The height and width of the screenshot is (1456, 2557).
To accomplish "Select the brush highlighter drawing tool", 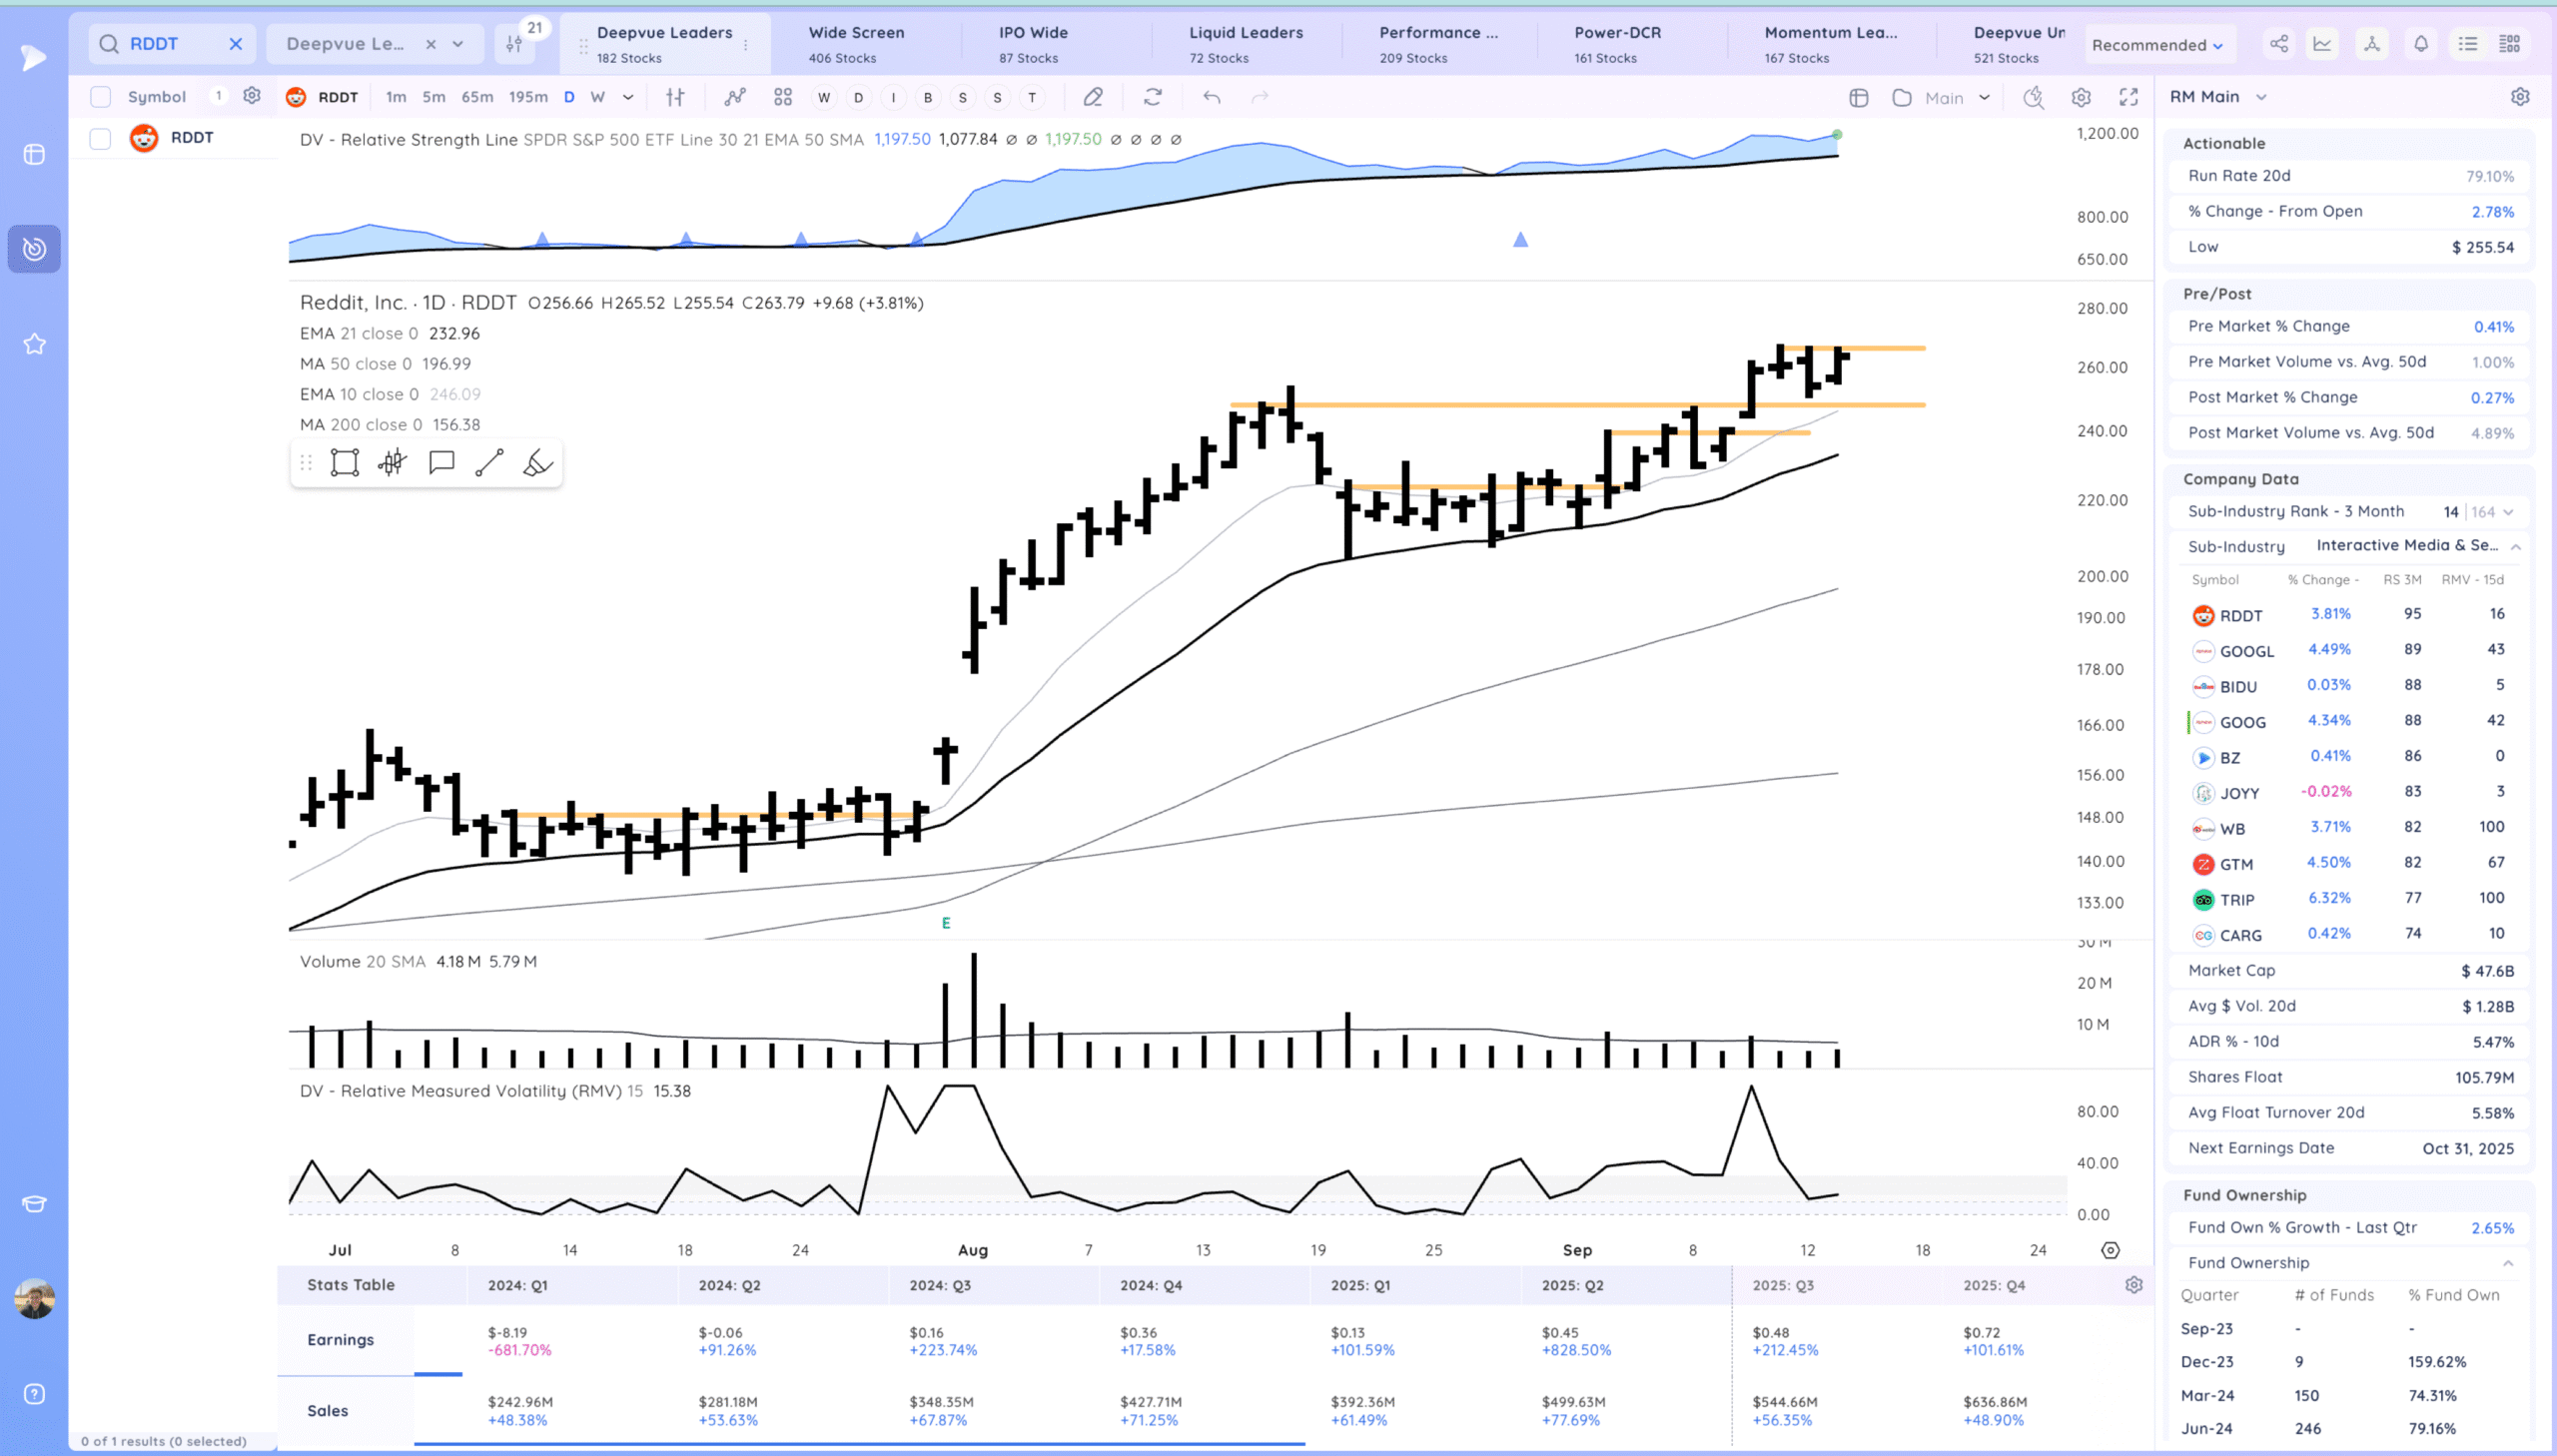I will pyautogui.click(x=538, y=463).
